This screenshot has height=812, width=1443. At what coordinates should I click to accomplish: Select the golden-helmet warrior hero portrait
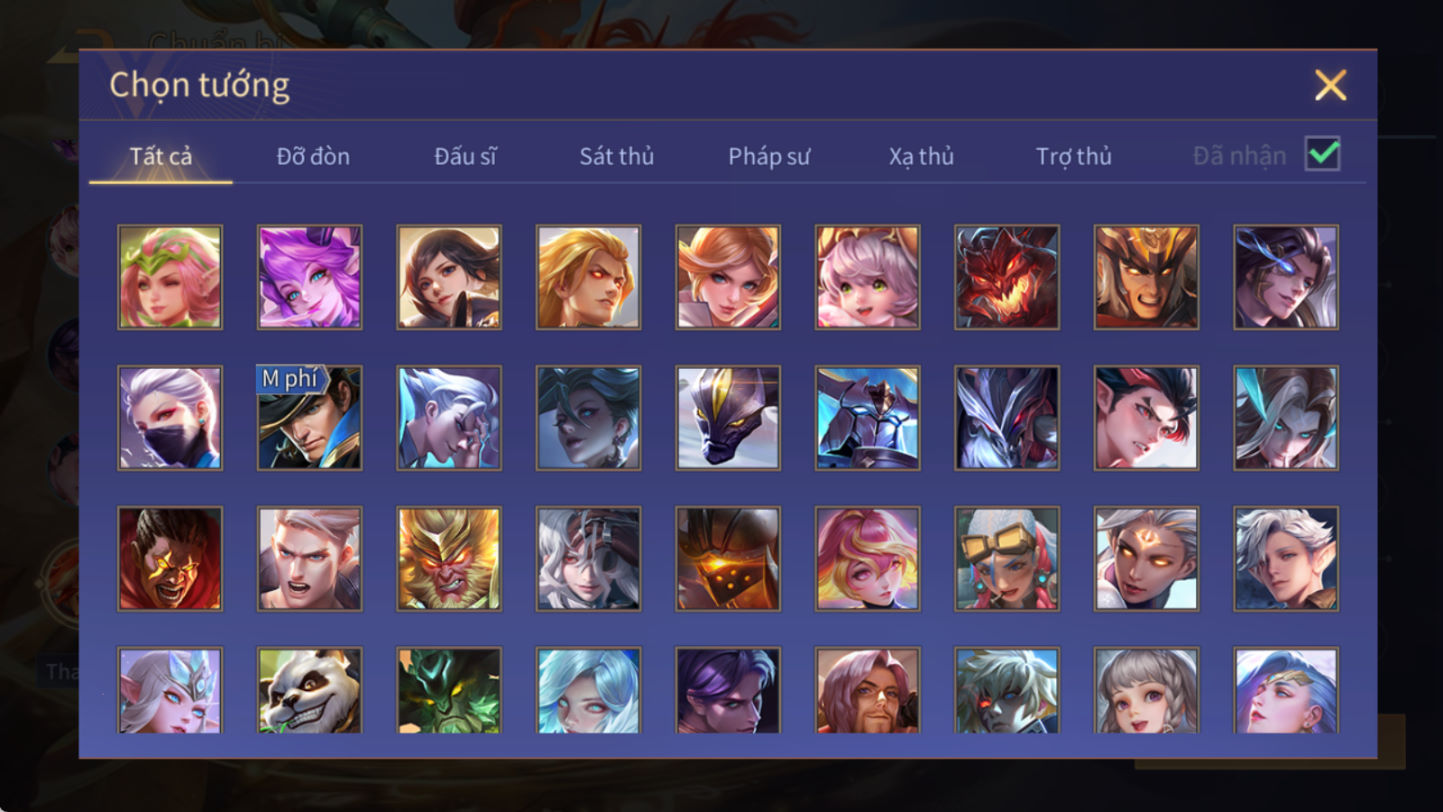click(x=1146, y=277)
